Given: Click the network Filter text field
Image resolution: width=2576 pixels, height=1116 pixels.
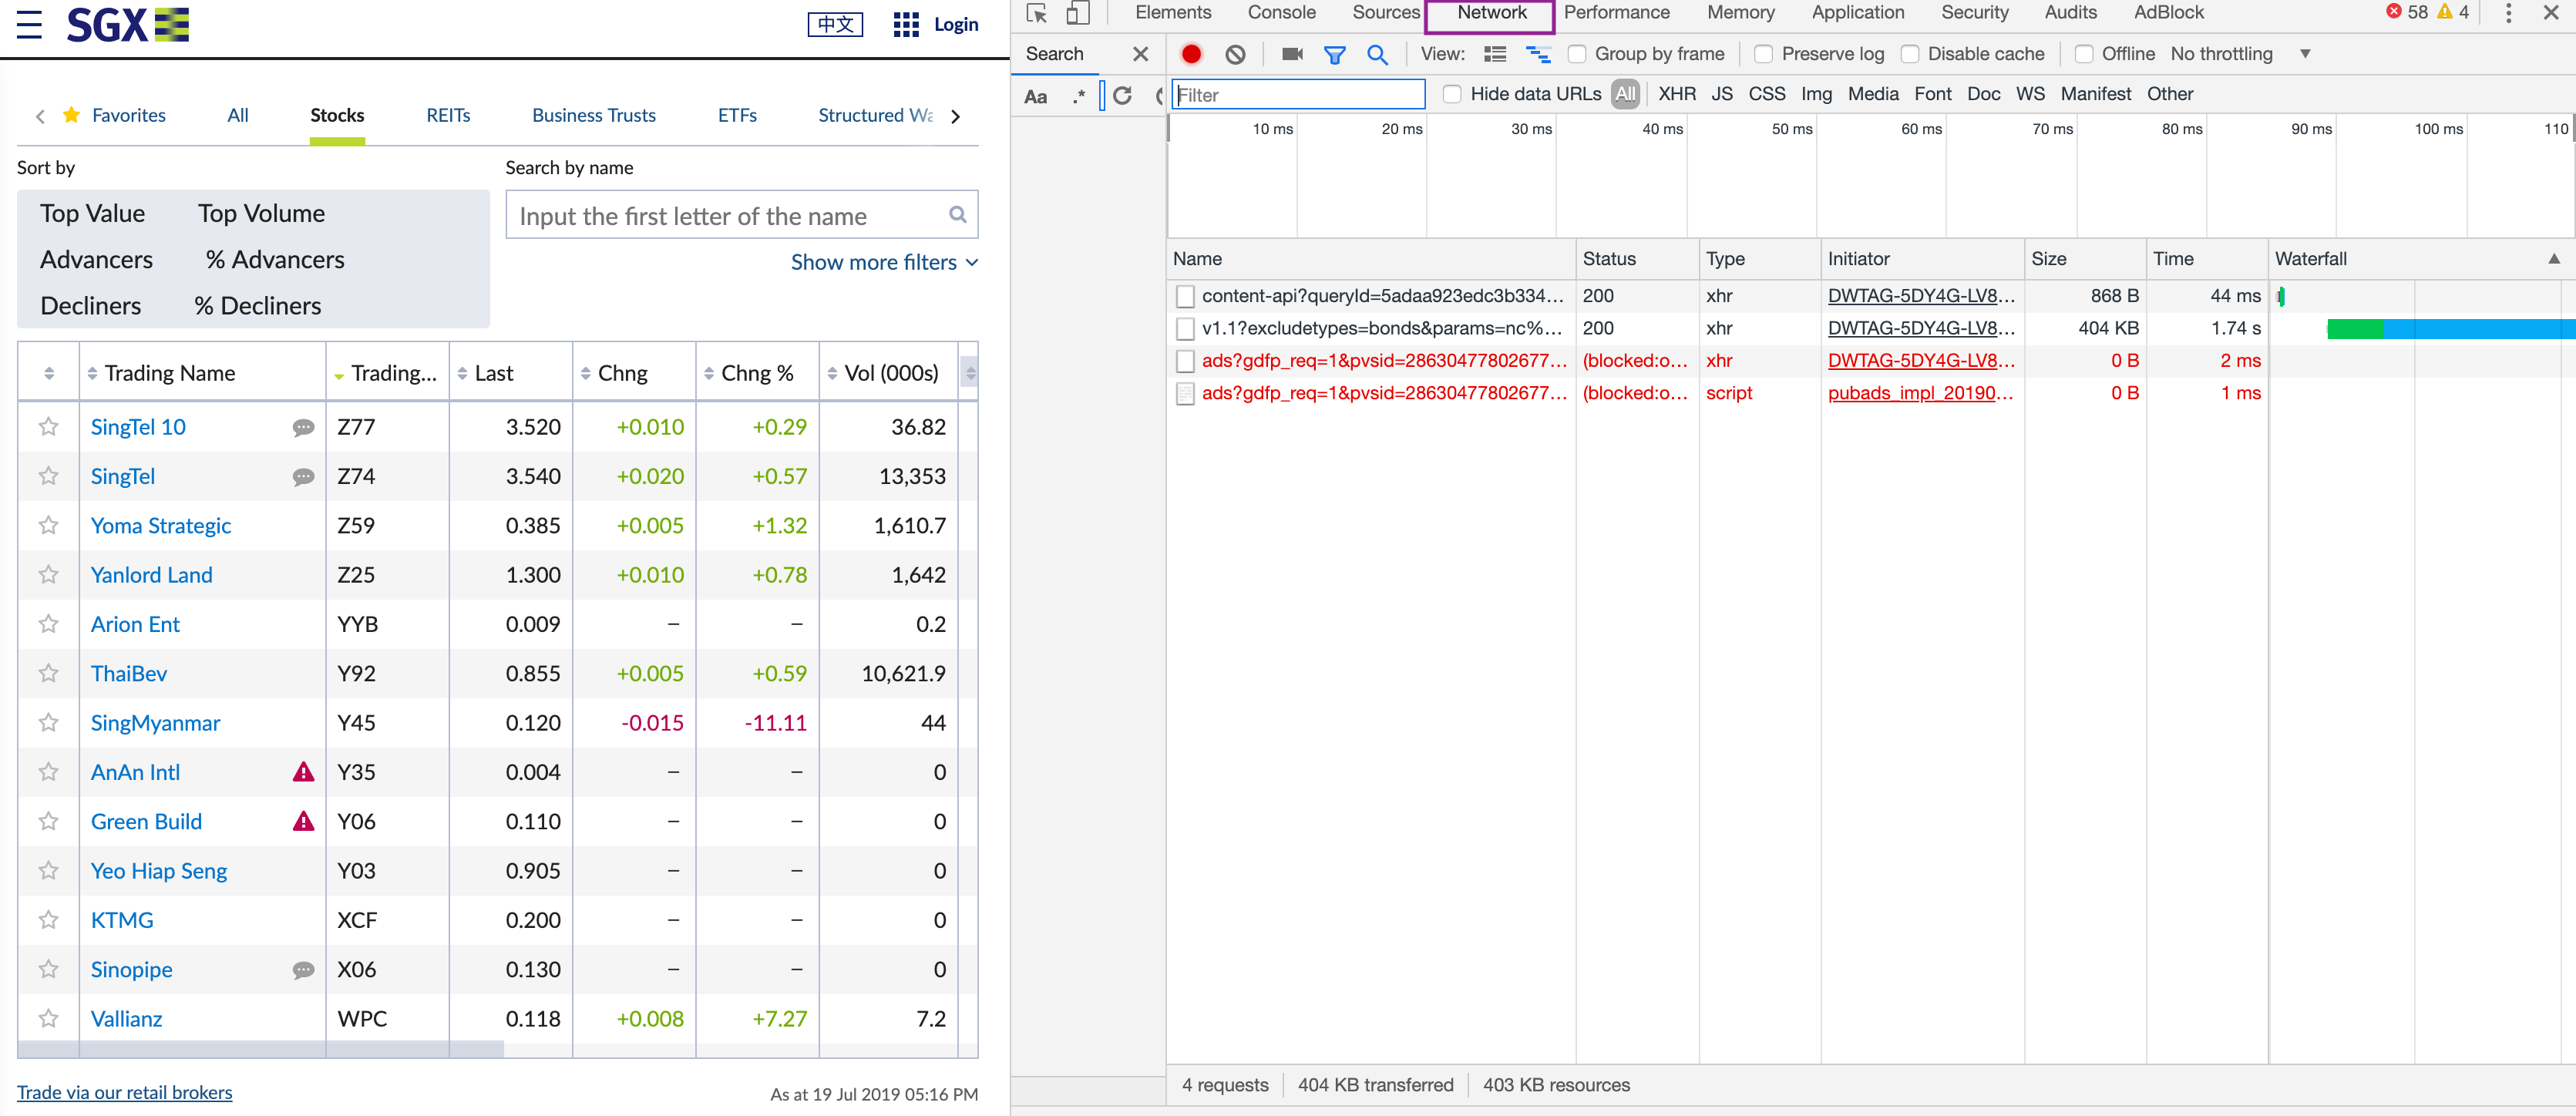Looking at the screenshot, I should 1298,95.
